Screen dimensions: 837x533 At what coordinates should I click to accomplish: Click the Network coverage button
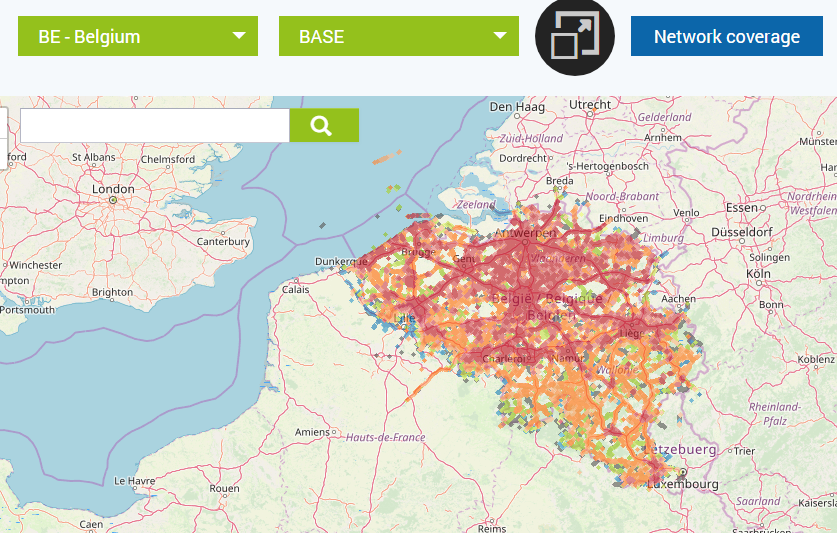tap(727, 36)
